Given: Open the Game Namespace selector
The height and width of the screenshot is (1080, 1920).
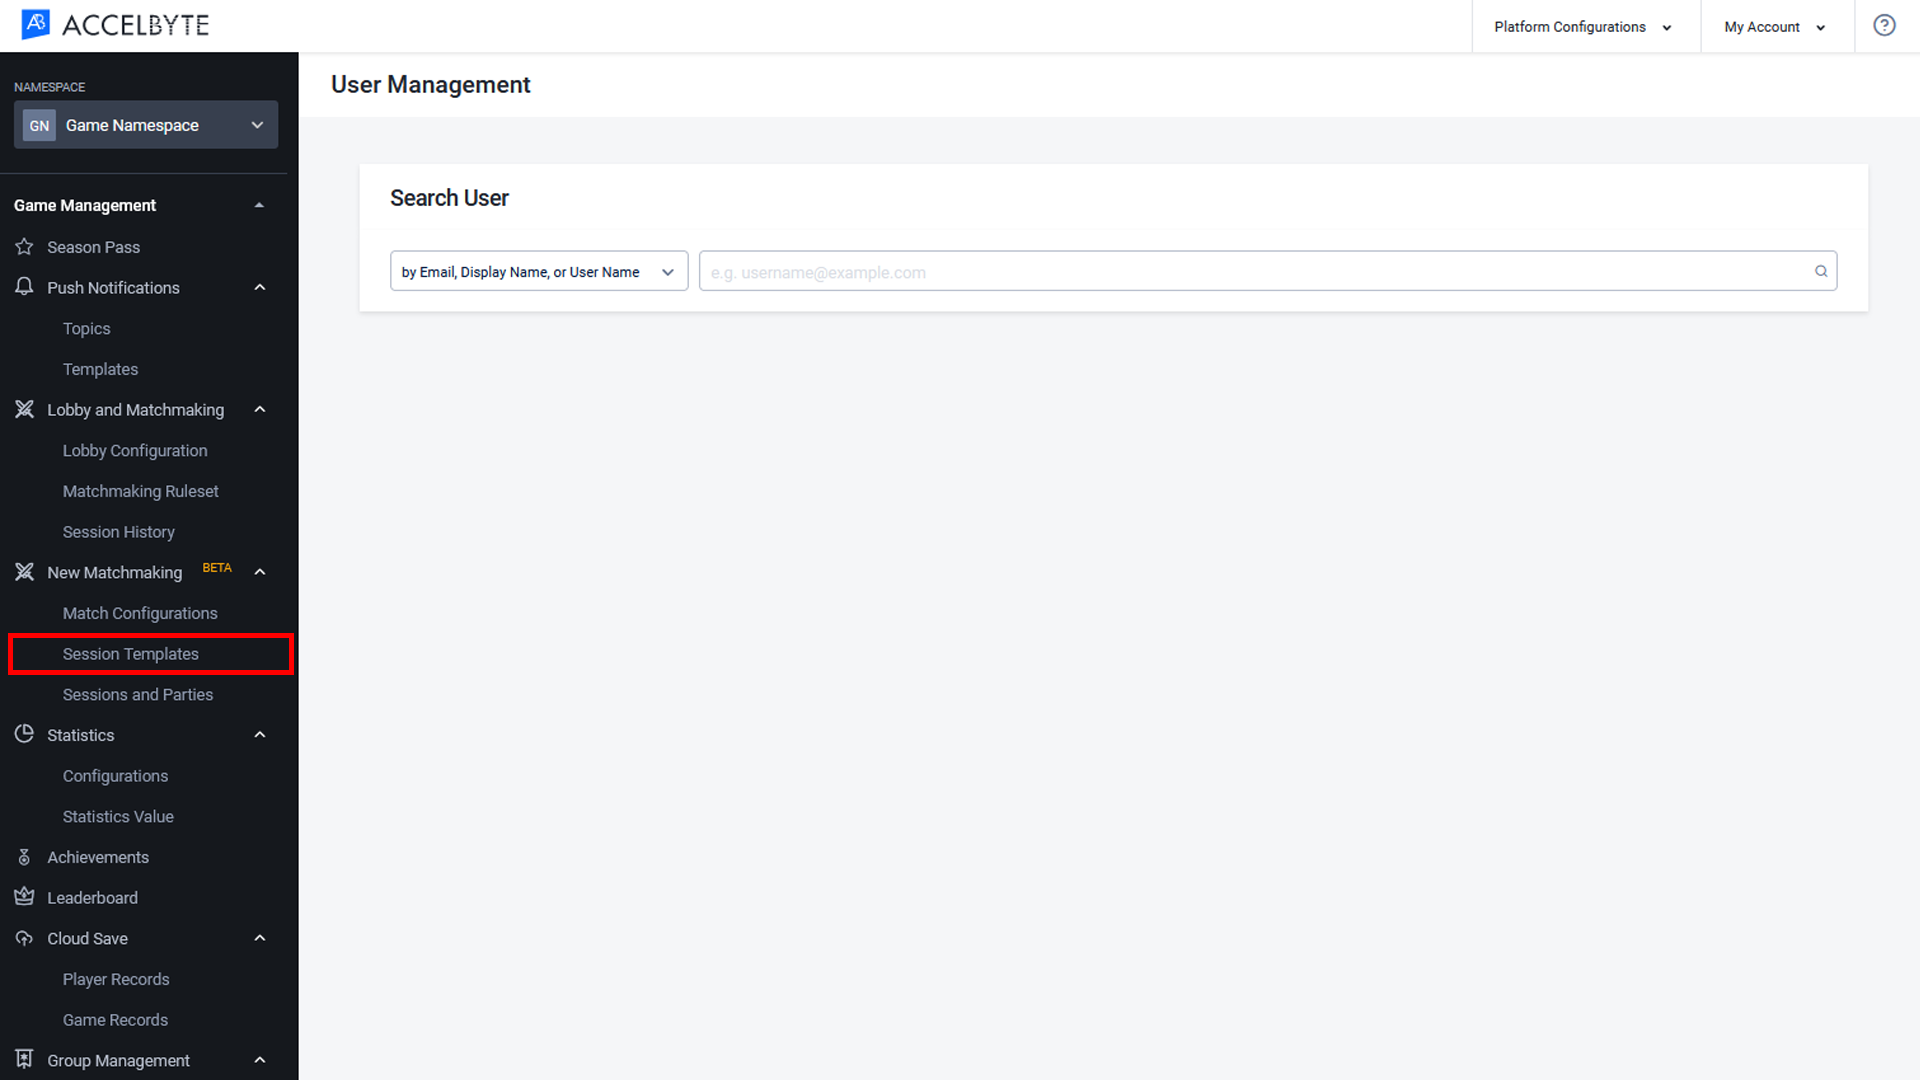Looking at the screenshot, I should pyautogui.click(x=145, y=125).
